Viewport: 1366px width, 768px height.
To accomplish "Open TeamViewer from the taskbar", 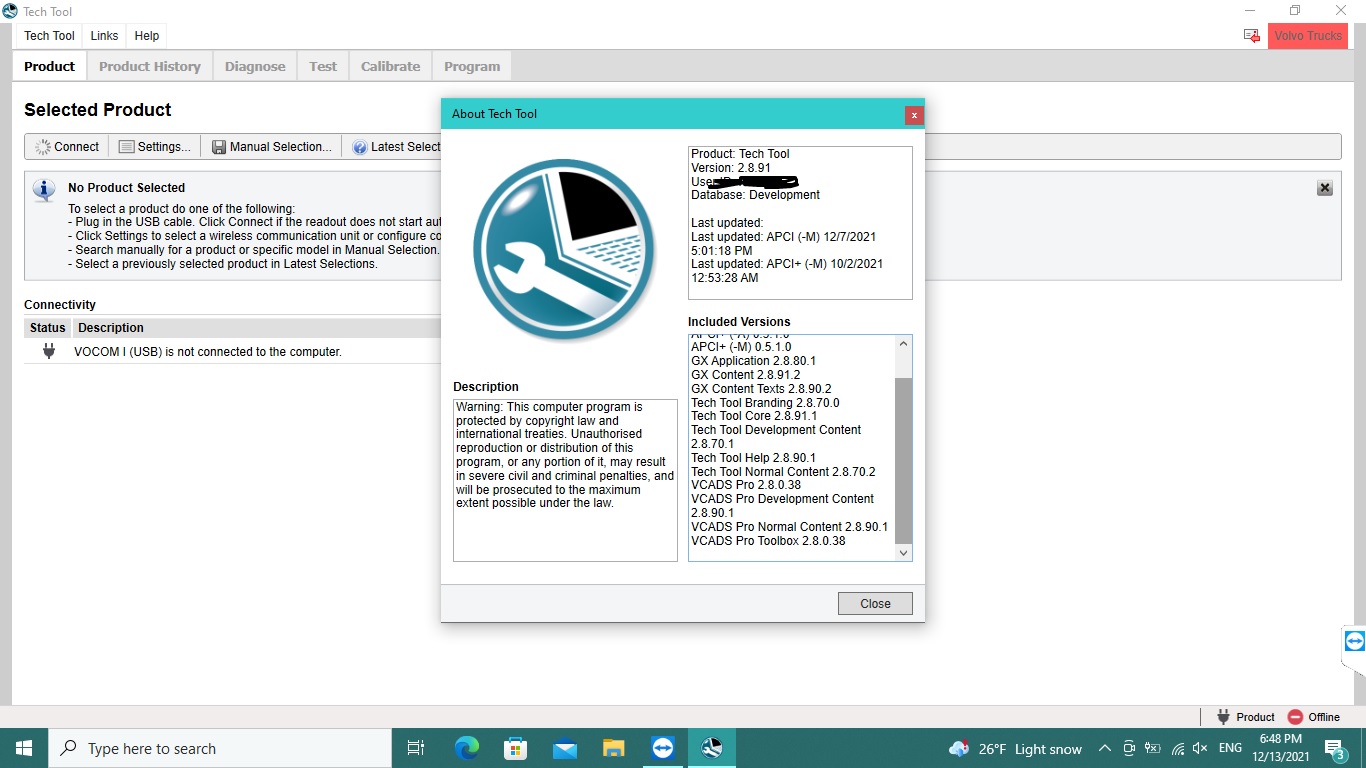I will coord(662,748).
